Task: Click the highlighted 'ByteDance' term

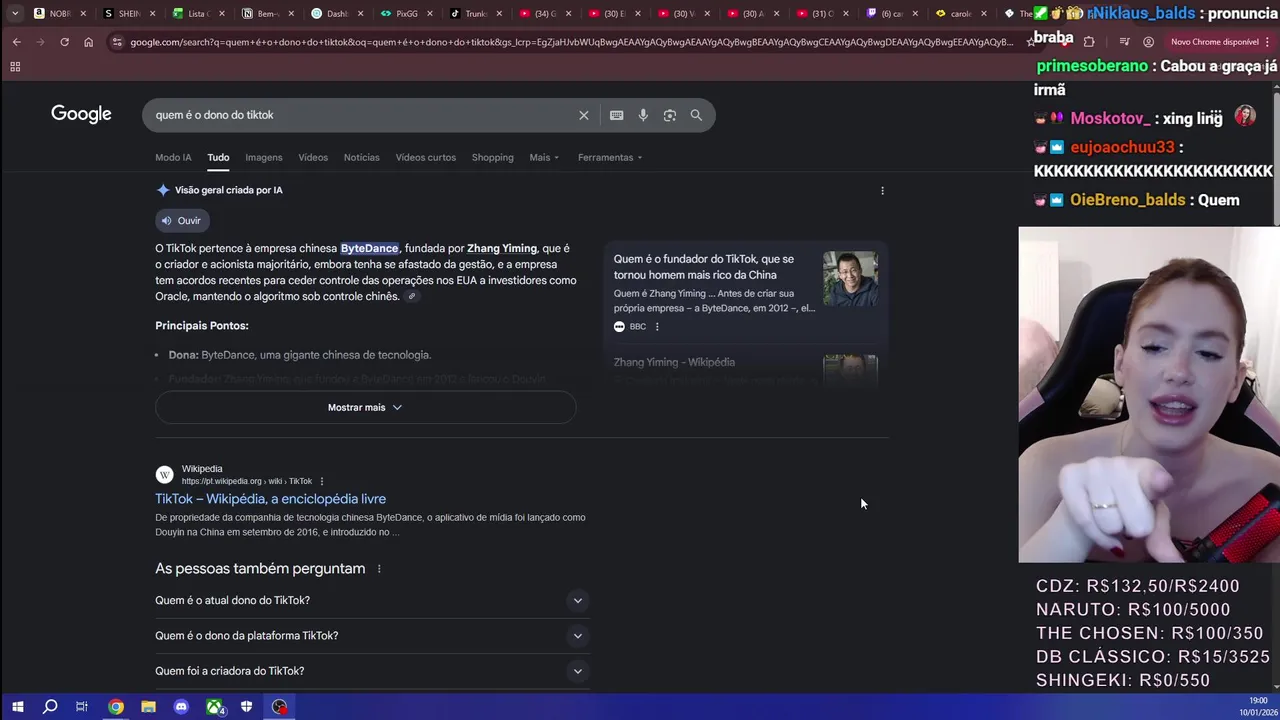Action: 369,248
